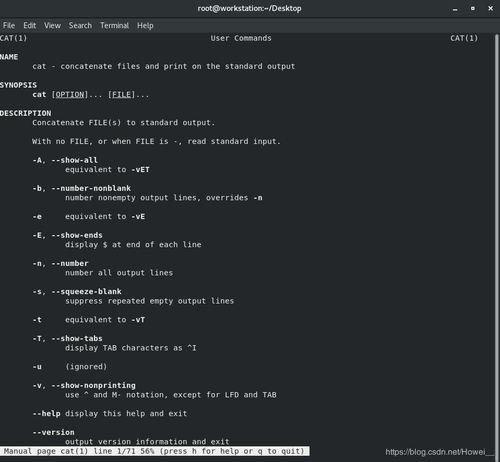Click the underlined OPTION argument
This screenshot has height=462, width=500.
(70, 95)
